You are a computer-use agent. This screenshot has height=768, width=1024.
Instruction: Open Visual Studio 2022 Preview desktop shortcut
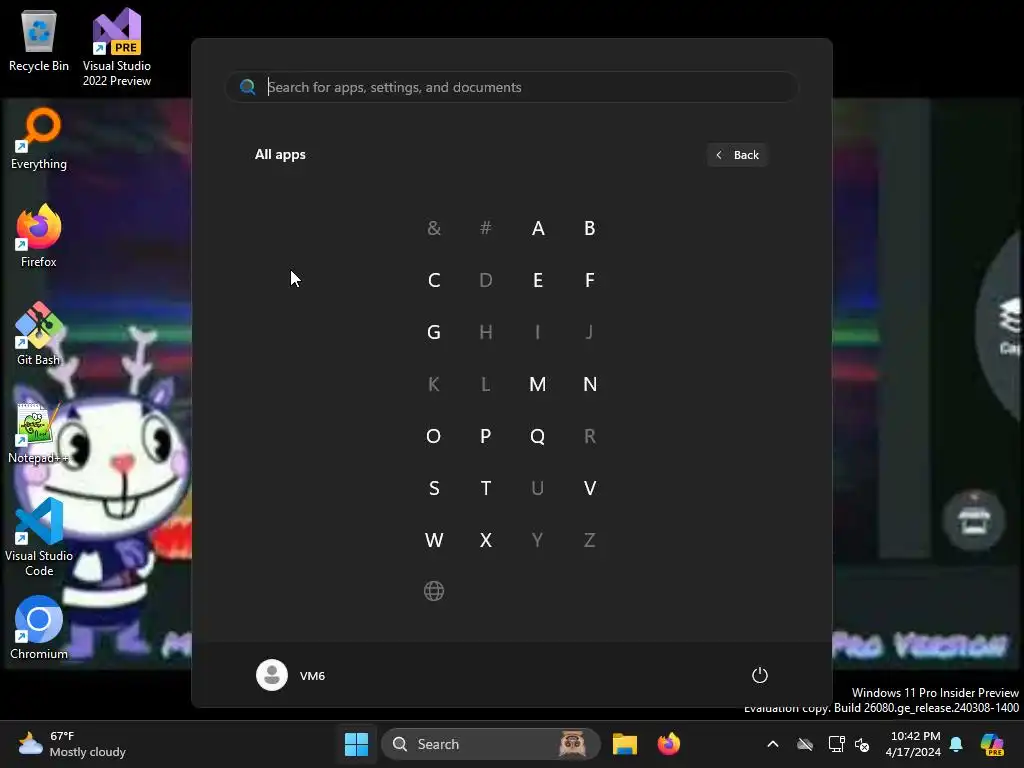coord(117,47)
